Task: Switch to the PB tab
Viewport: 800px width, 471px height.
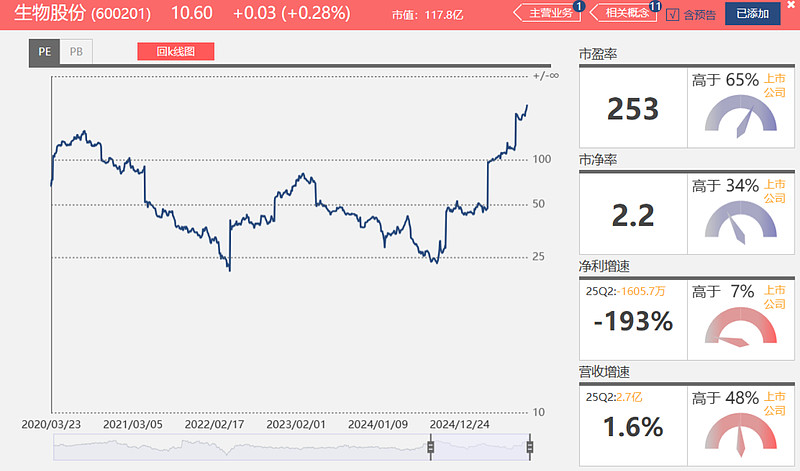Action: coord(76,52)
